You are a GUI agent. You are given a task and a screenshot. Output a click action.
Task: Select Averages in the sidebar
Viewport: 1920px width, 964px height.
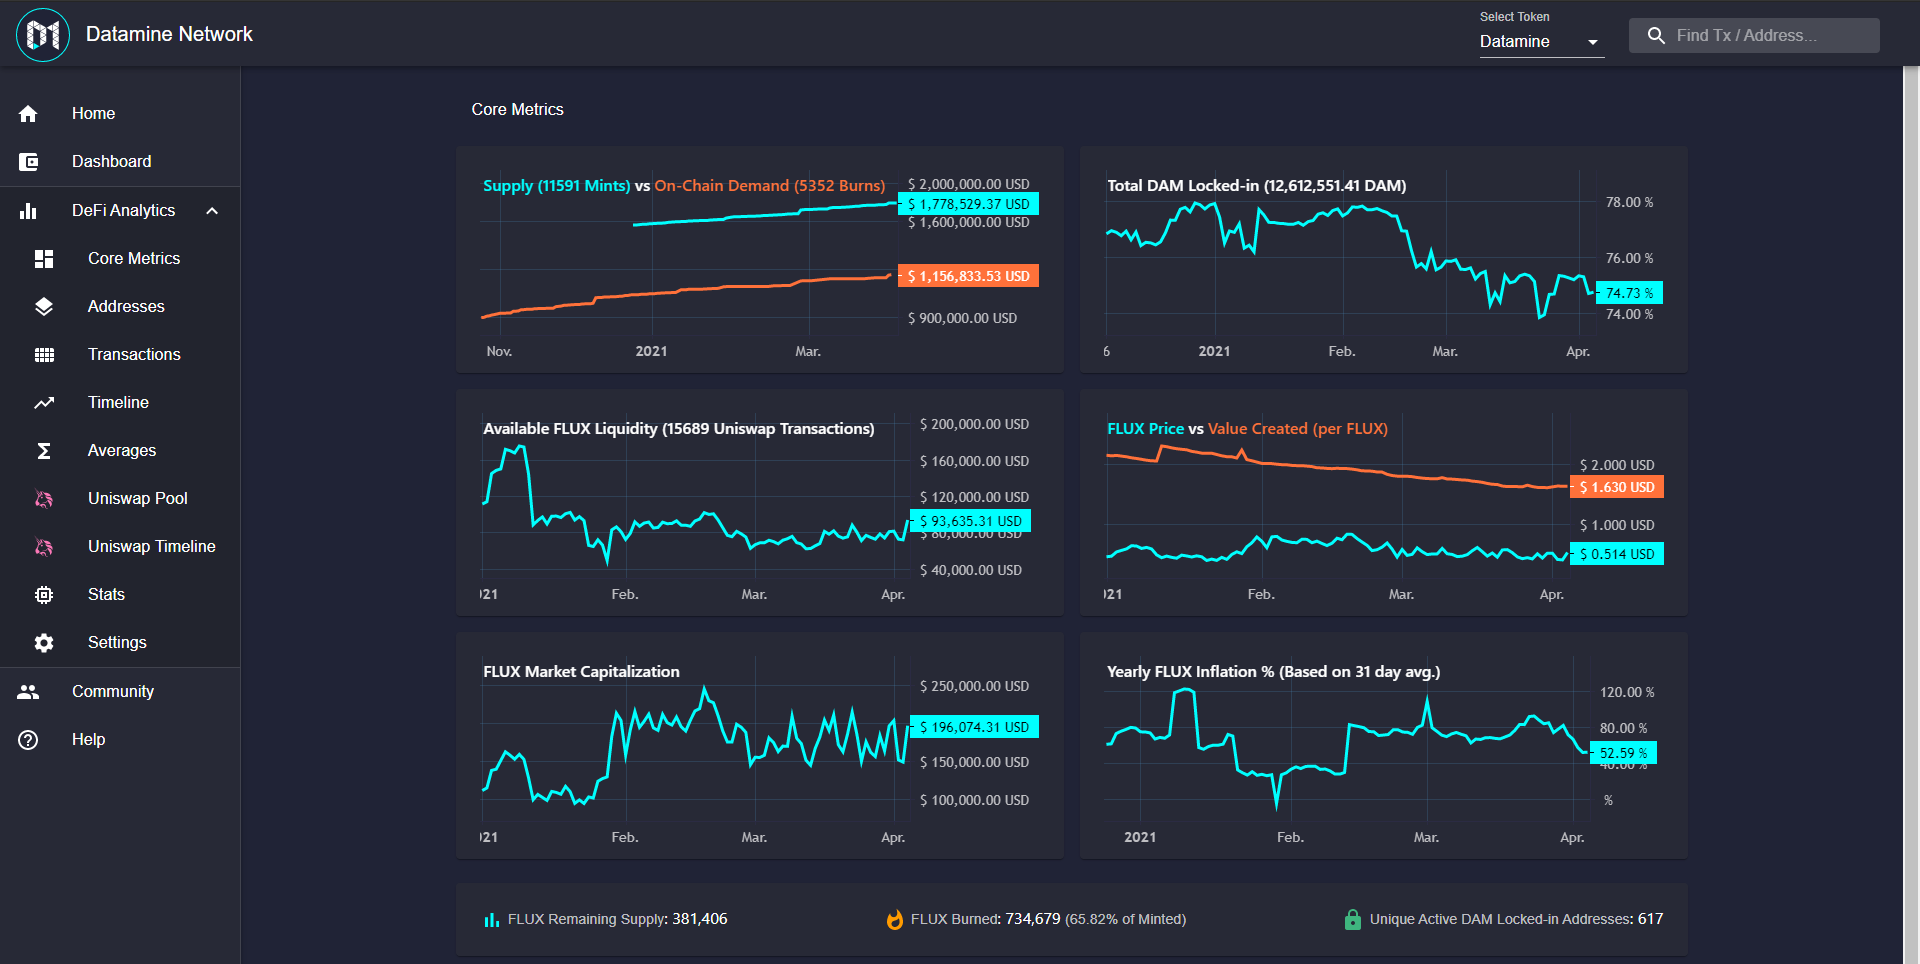[120, 451]
